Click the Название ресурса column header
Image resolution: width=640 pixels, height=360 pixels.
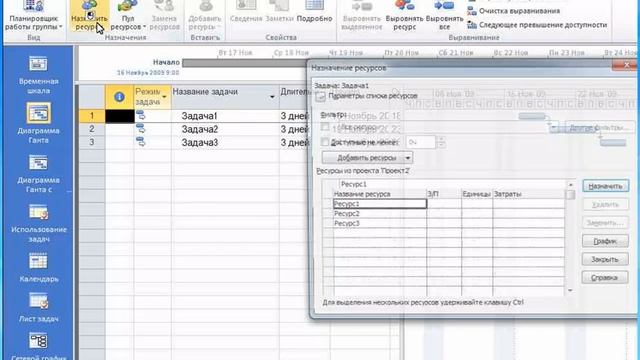pos(380,194)
